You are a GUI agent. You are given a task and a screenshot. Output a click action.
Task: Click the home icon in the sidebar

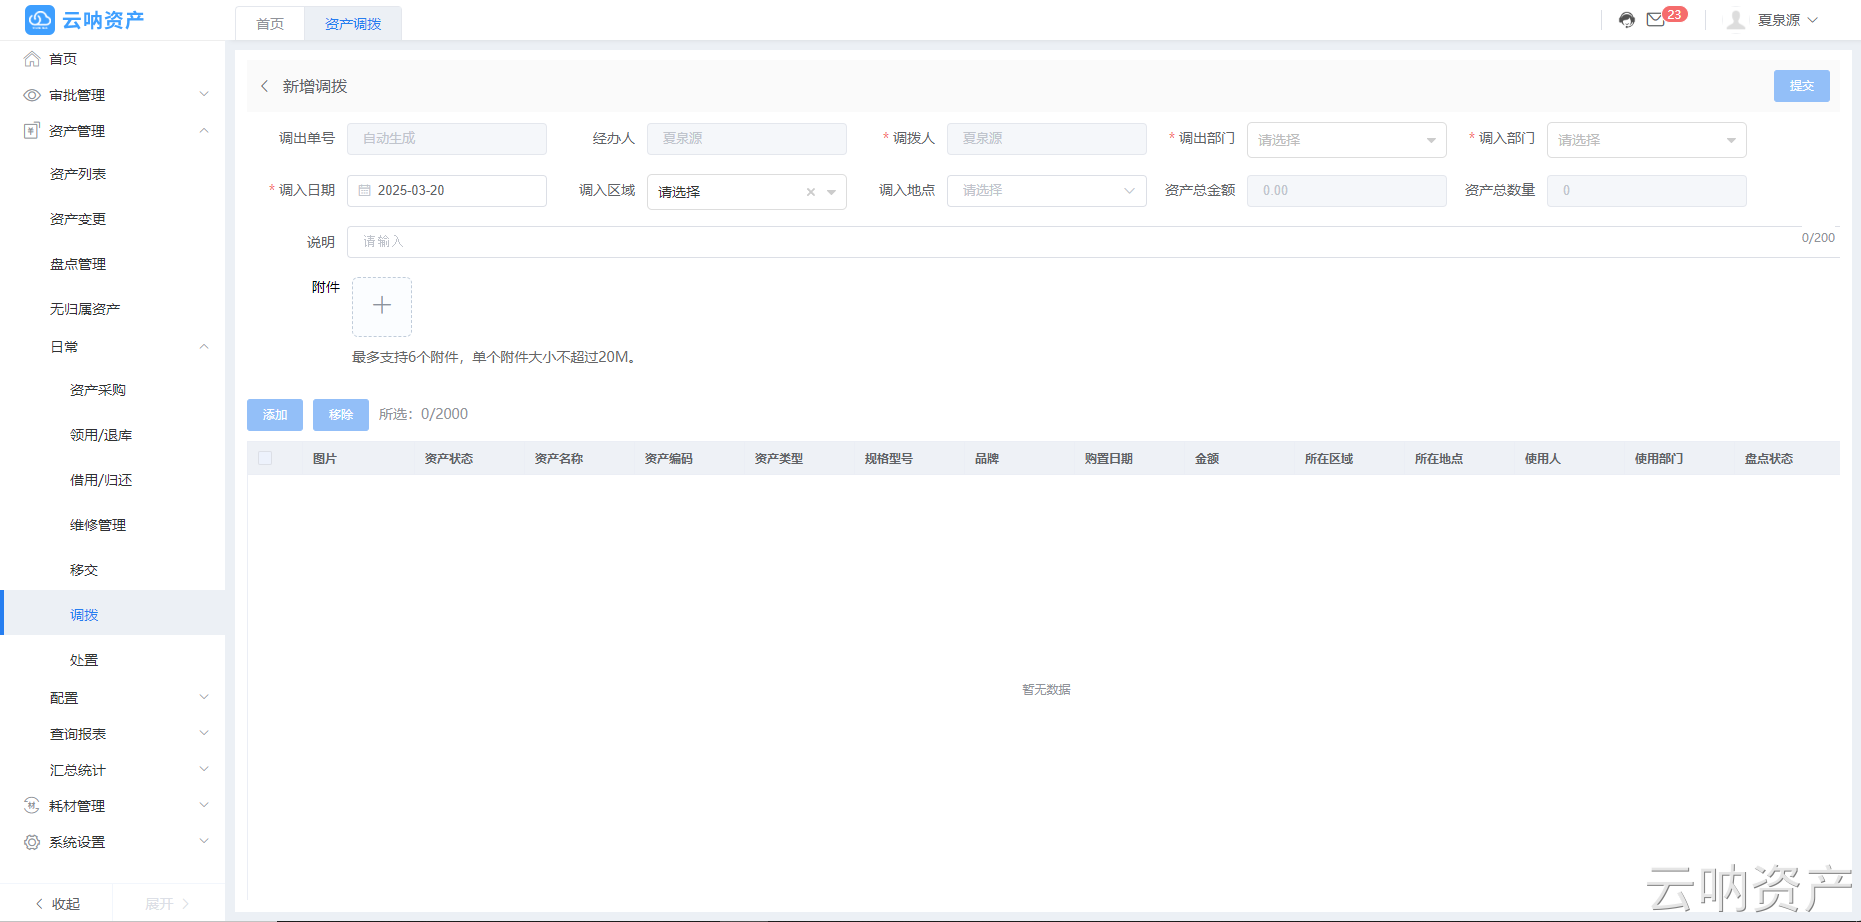point(32,59)
